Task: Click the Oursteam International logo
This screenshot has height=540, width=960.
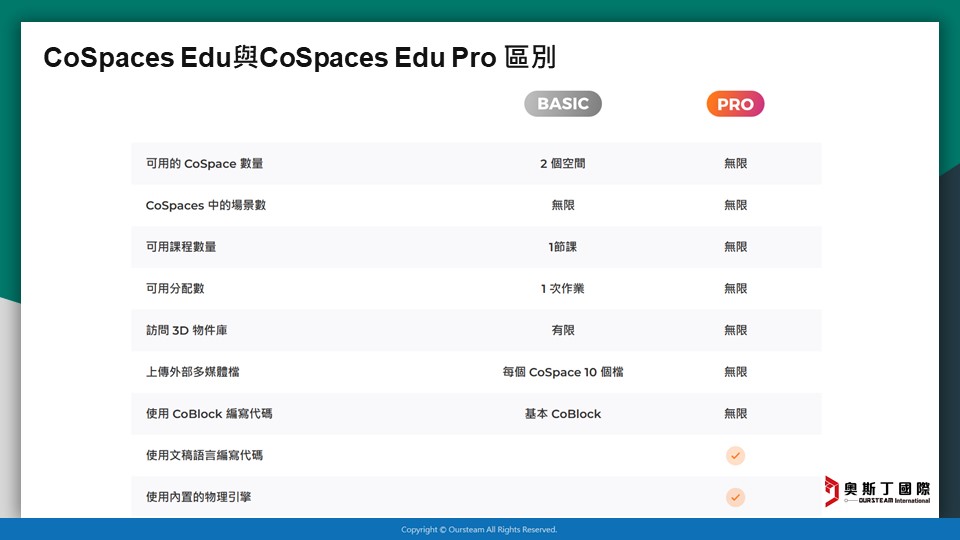Action: pyautogui.click(x=877, y=491)
